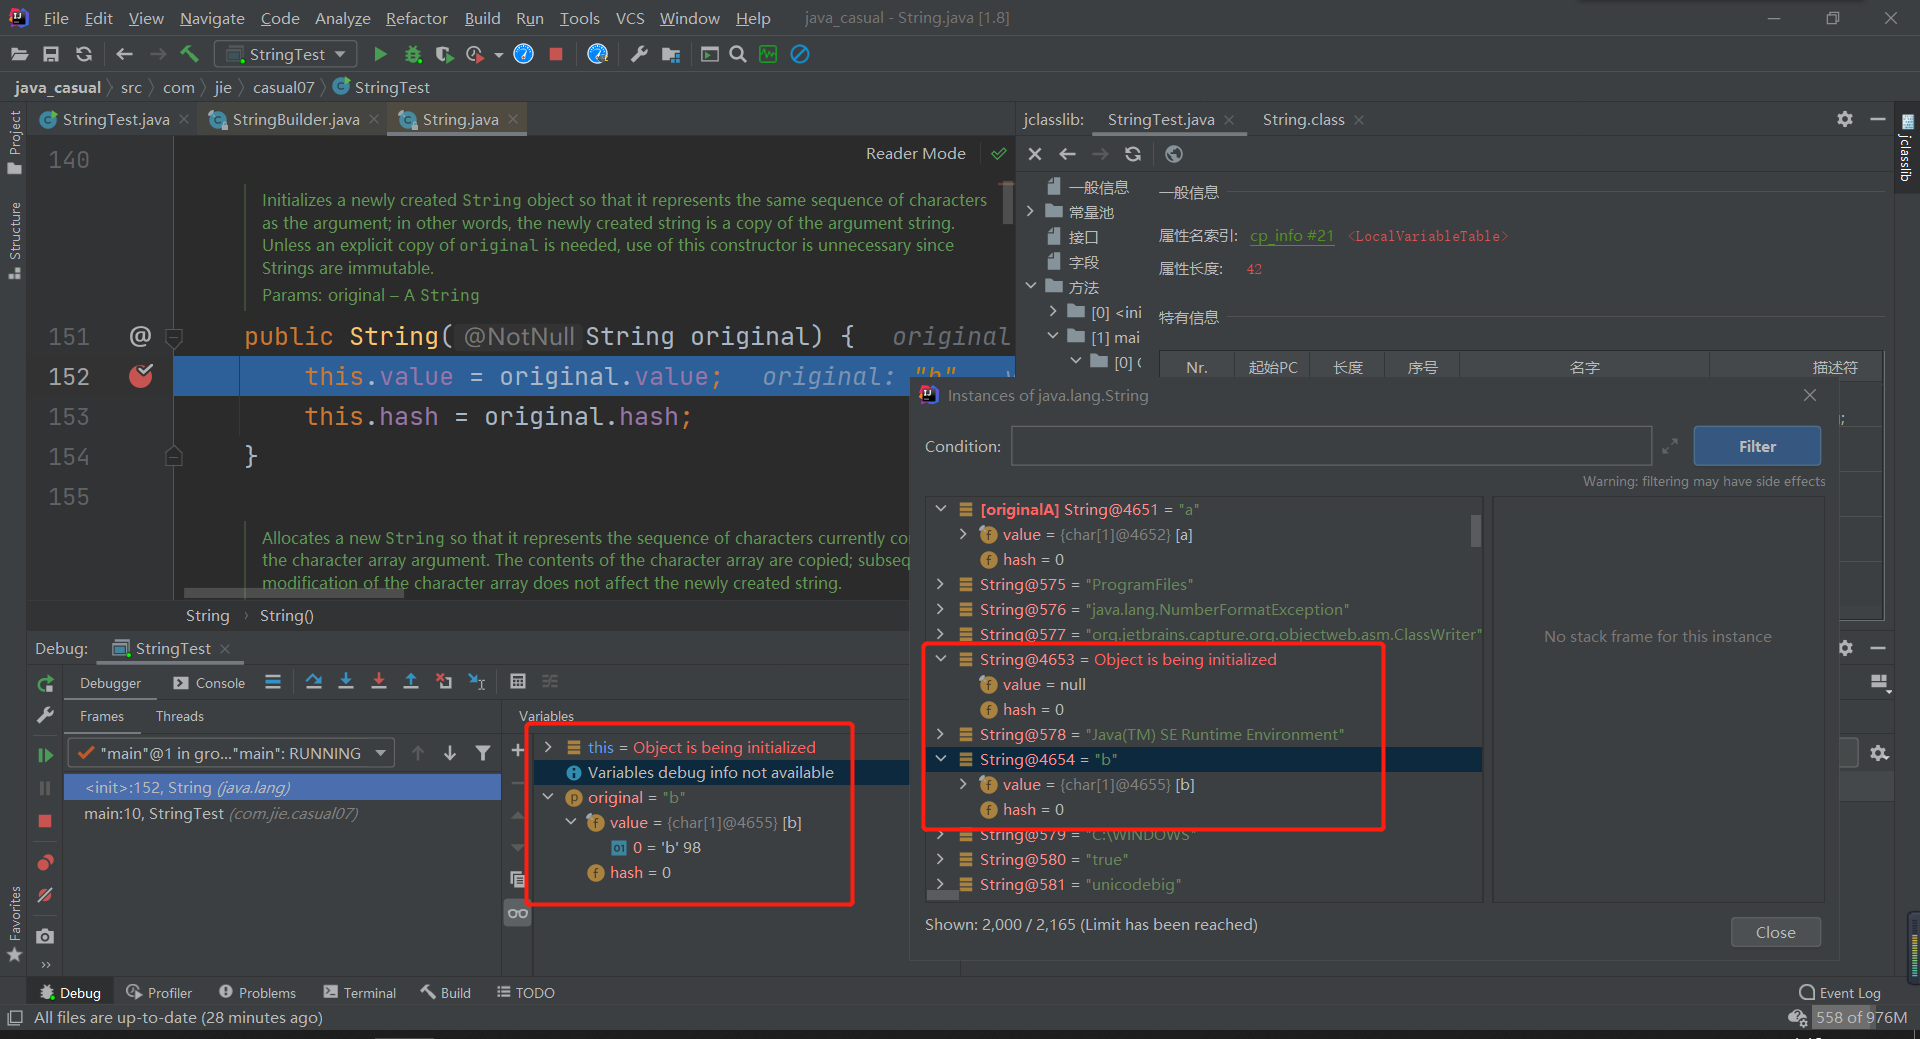Resume Program in the debugger

click(x=45, y=754)
